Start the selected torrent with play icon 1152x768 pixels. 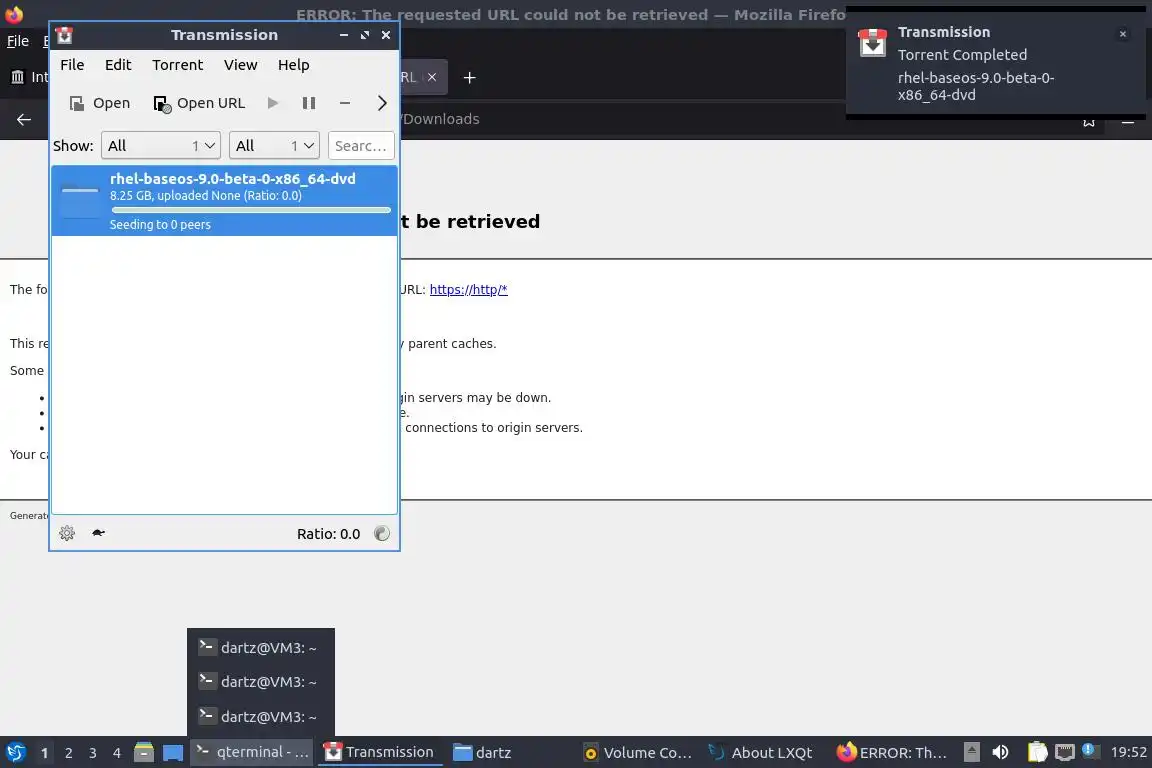click(x=273, y=103)
